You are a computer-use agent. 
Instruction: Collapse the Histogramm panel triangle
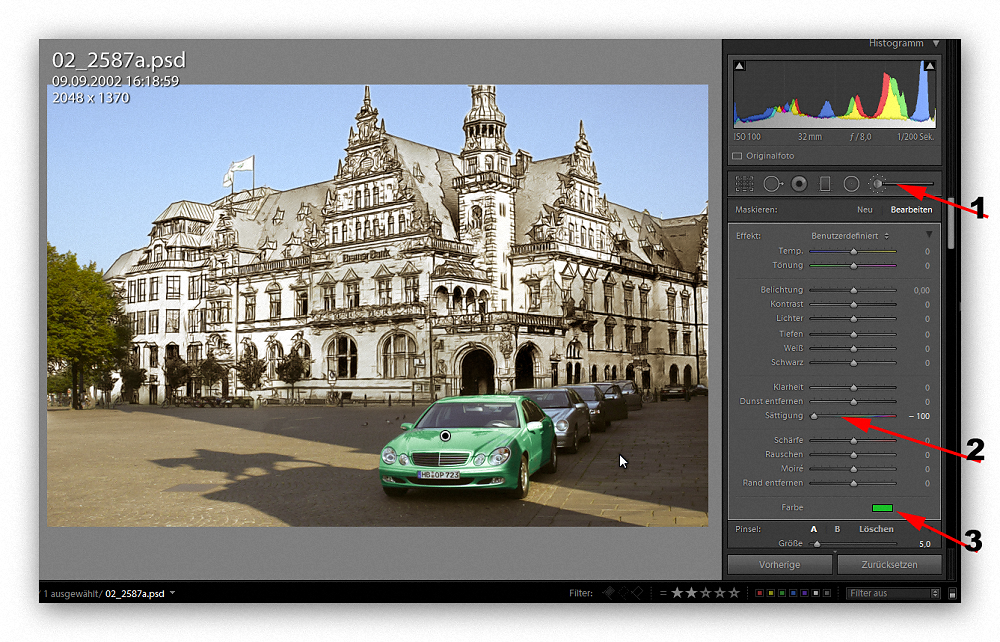point(936,43)
